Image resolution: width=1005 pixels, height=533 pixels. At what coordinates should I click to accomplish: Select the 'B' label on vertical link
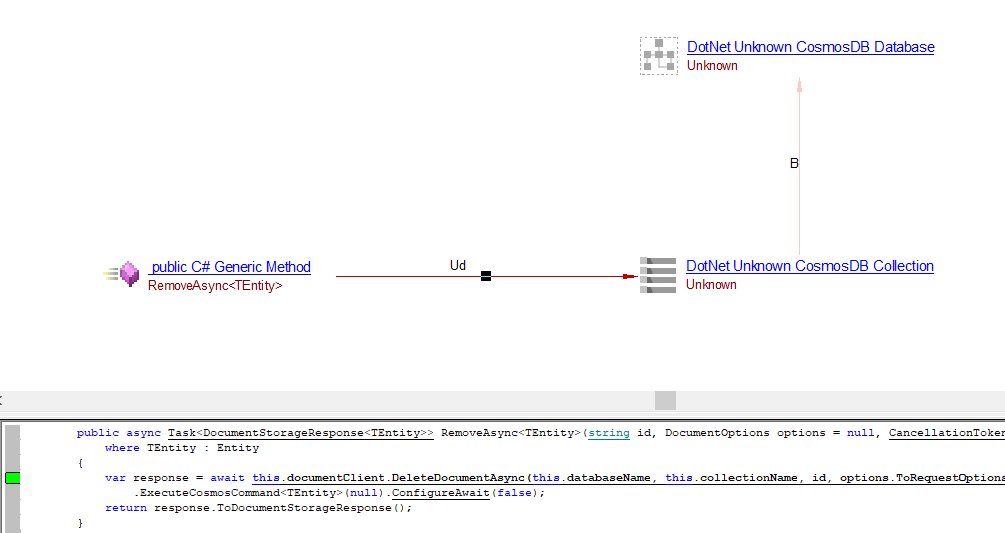794,163
